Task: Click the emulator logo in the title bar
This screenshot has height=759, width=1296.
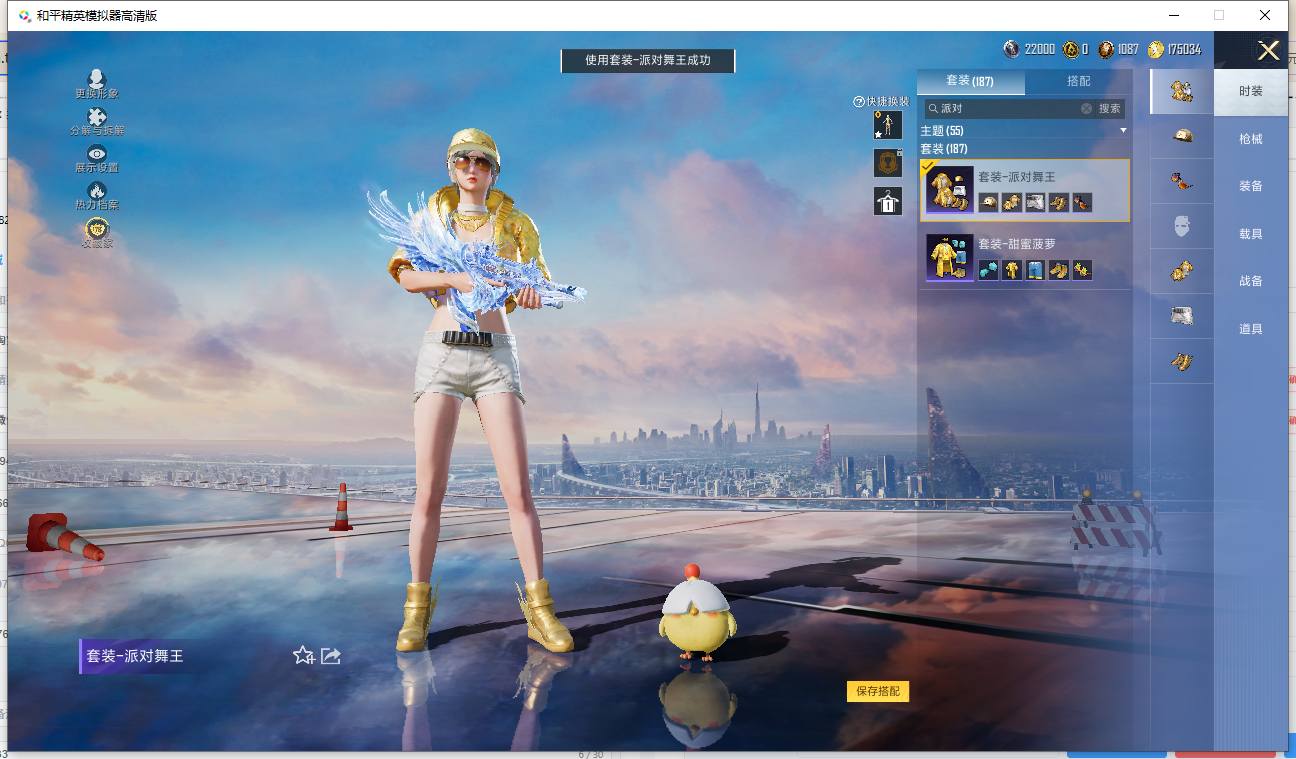Action: 24,16
